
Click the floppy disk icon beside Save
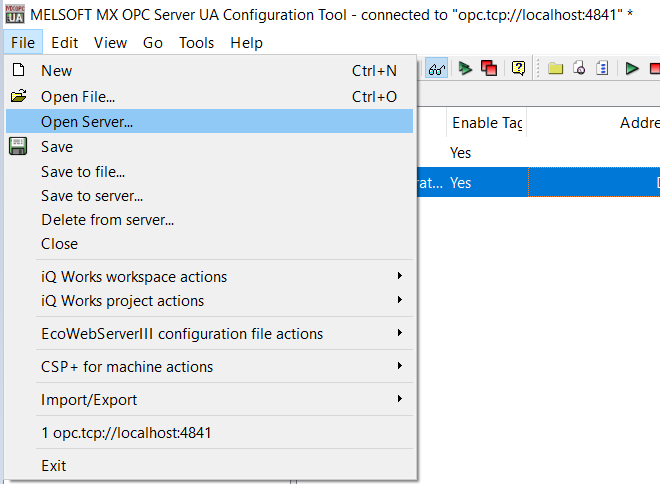tap(18, 146)
